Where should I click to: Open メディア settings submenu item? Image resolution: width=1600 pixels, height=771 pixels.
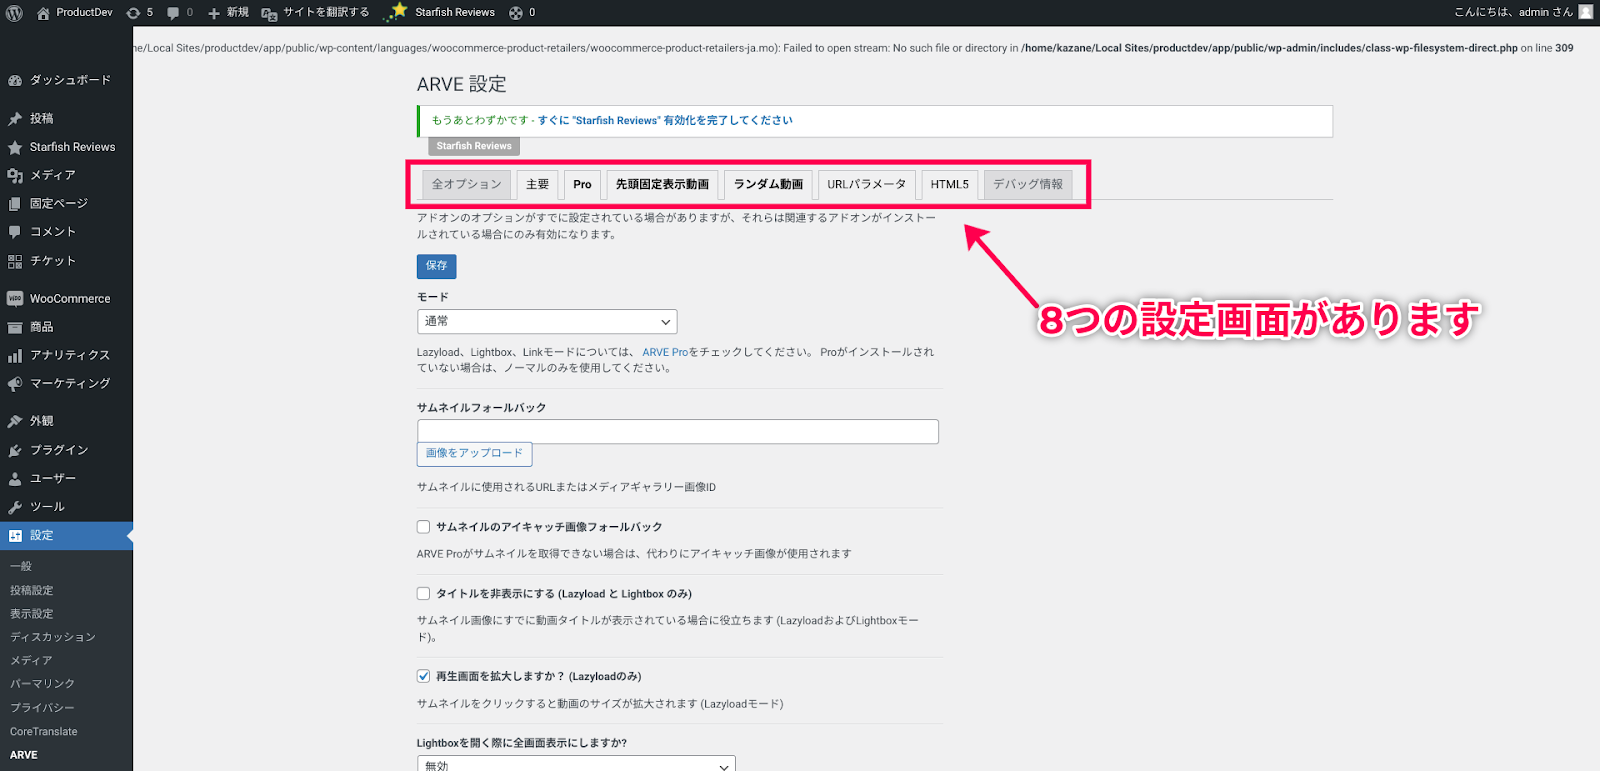click(x=31, y=661)
